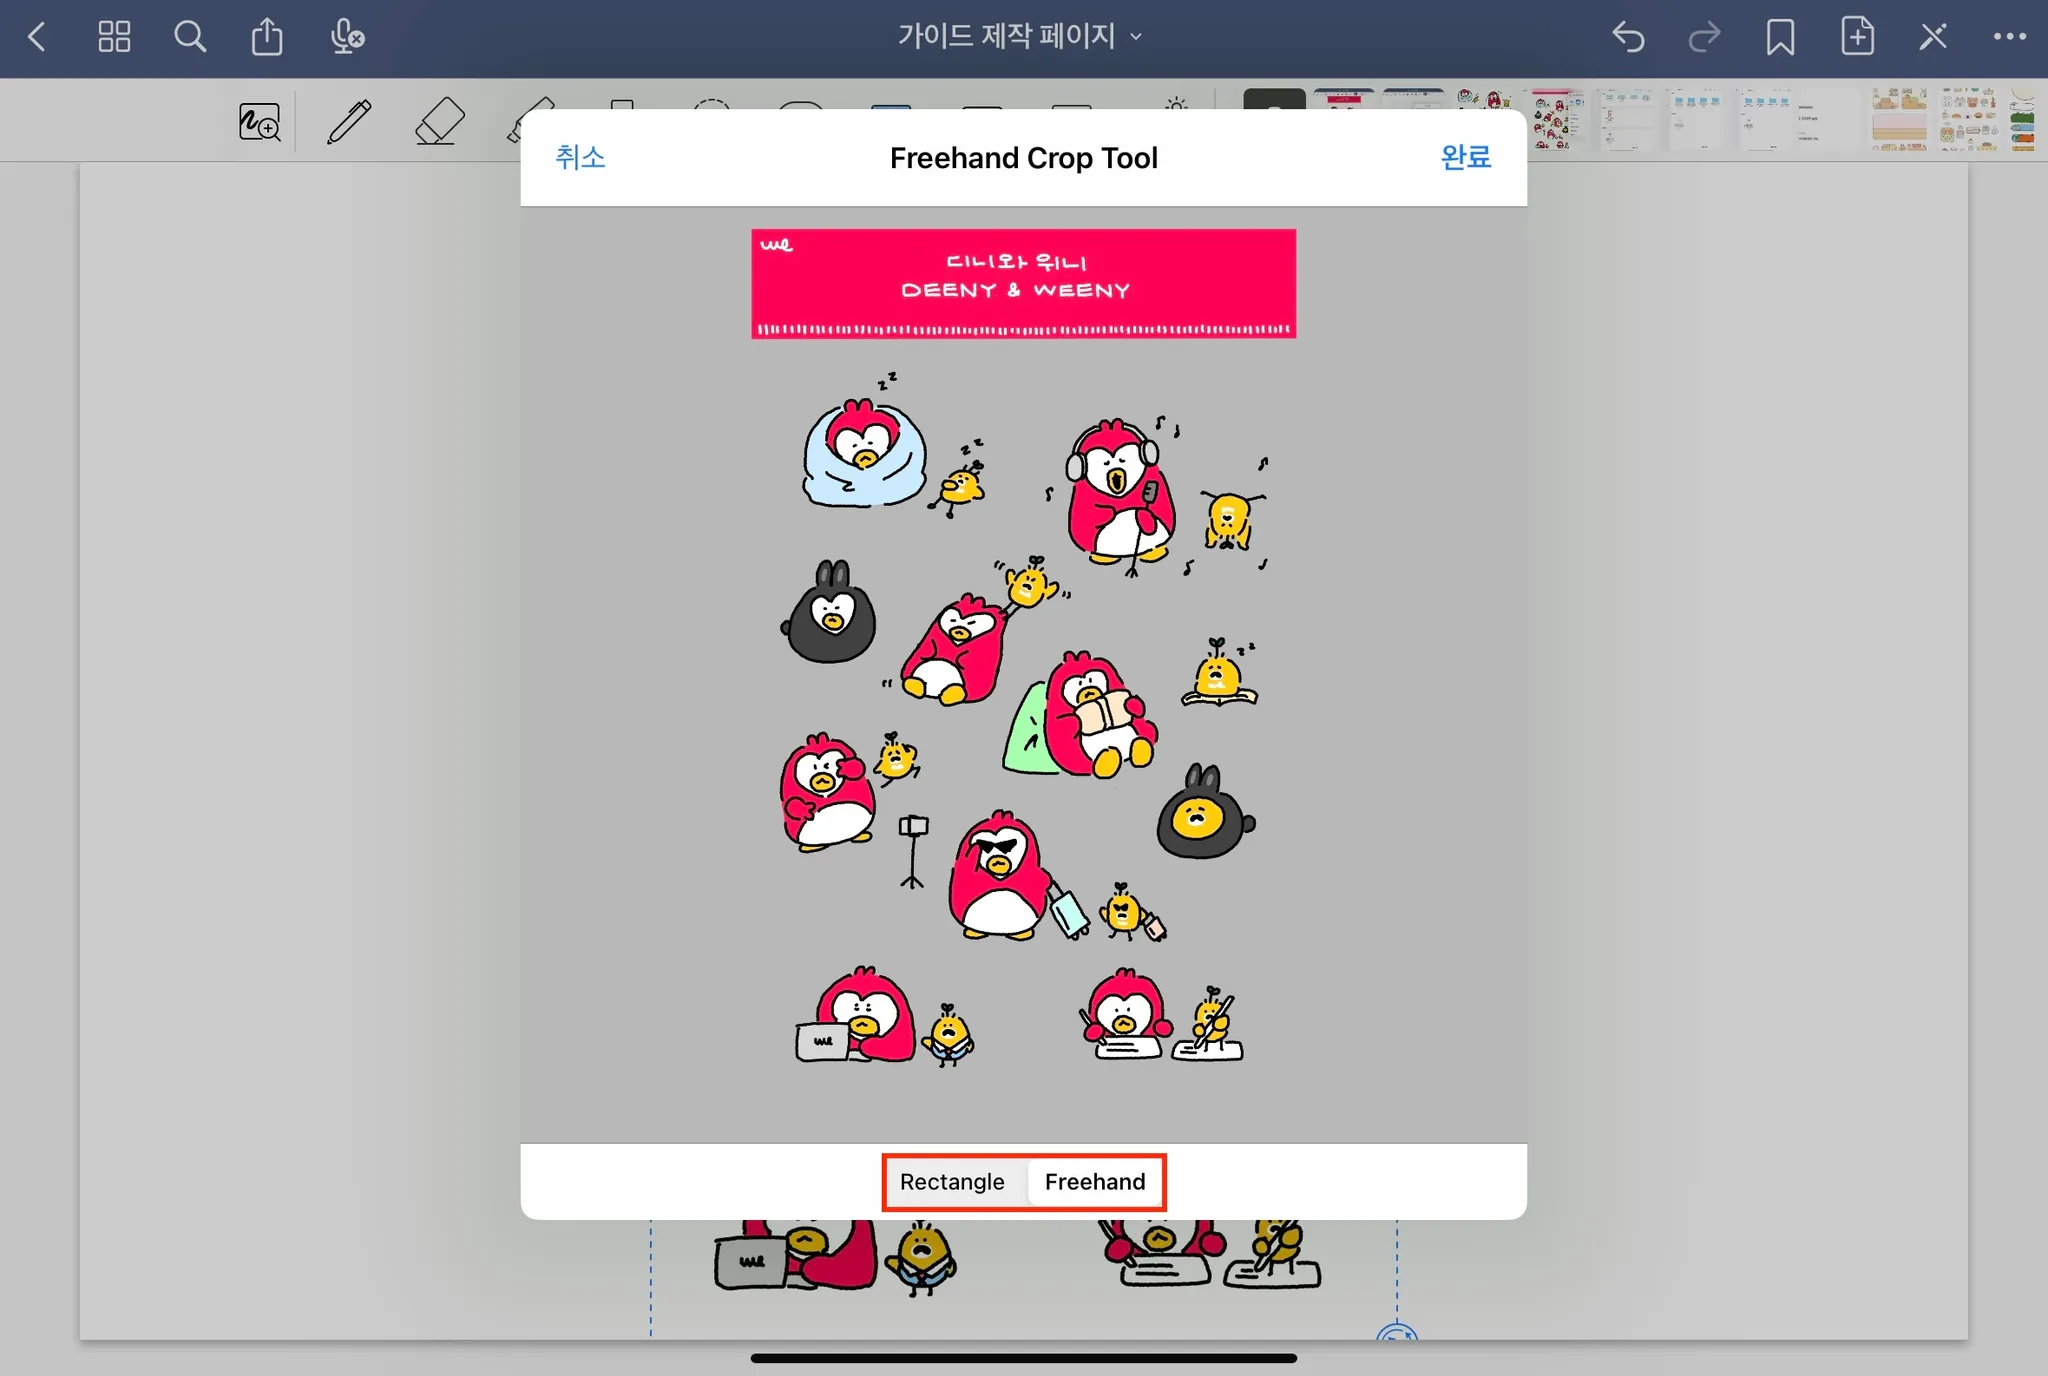Undo the last action

click(x=1628, y=38)
